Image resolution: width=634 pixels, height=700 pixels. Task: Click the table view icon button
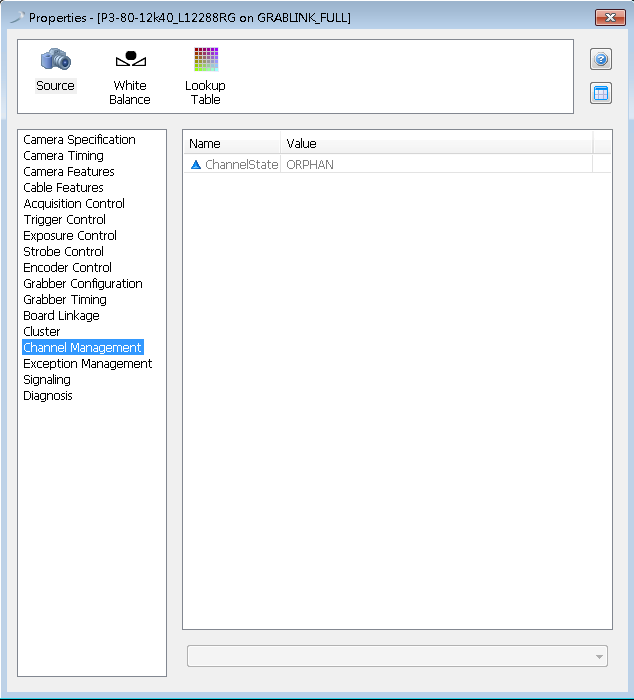click(601, 93)
